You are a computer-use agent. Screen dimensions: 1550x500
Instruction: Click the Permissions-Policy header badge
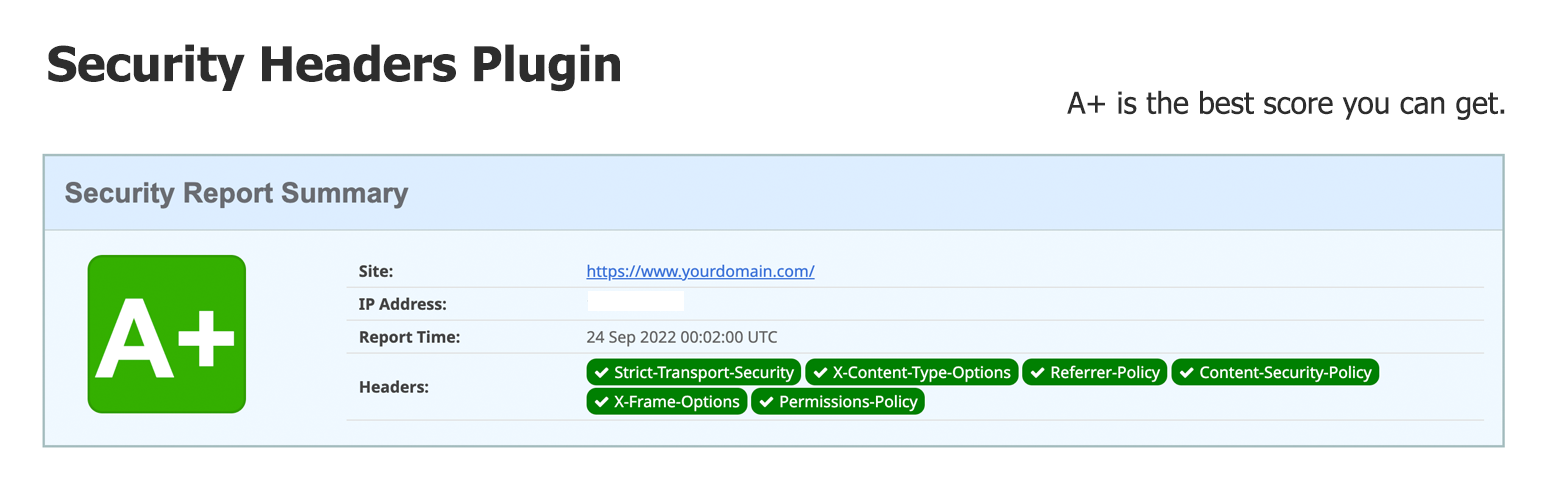(838, 402)
